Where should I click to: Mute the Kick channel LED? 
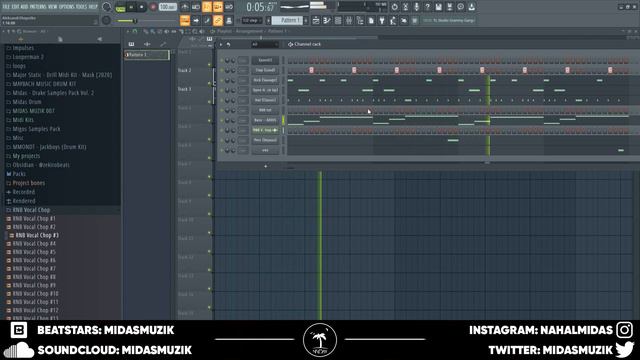(x=222, y=80)
